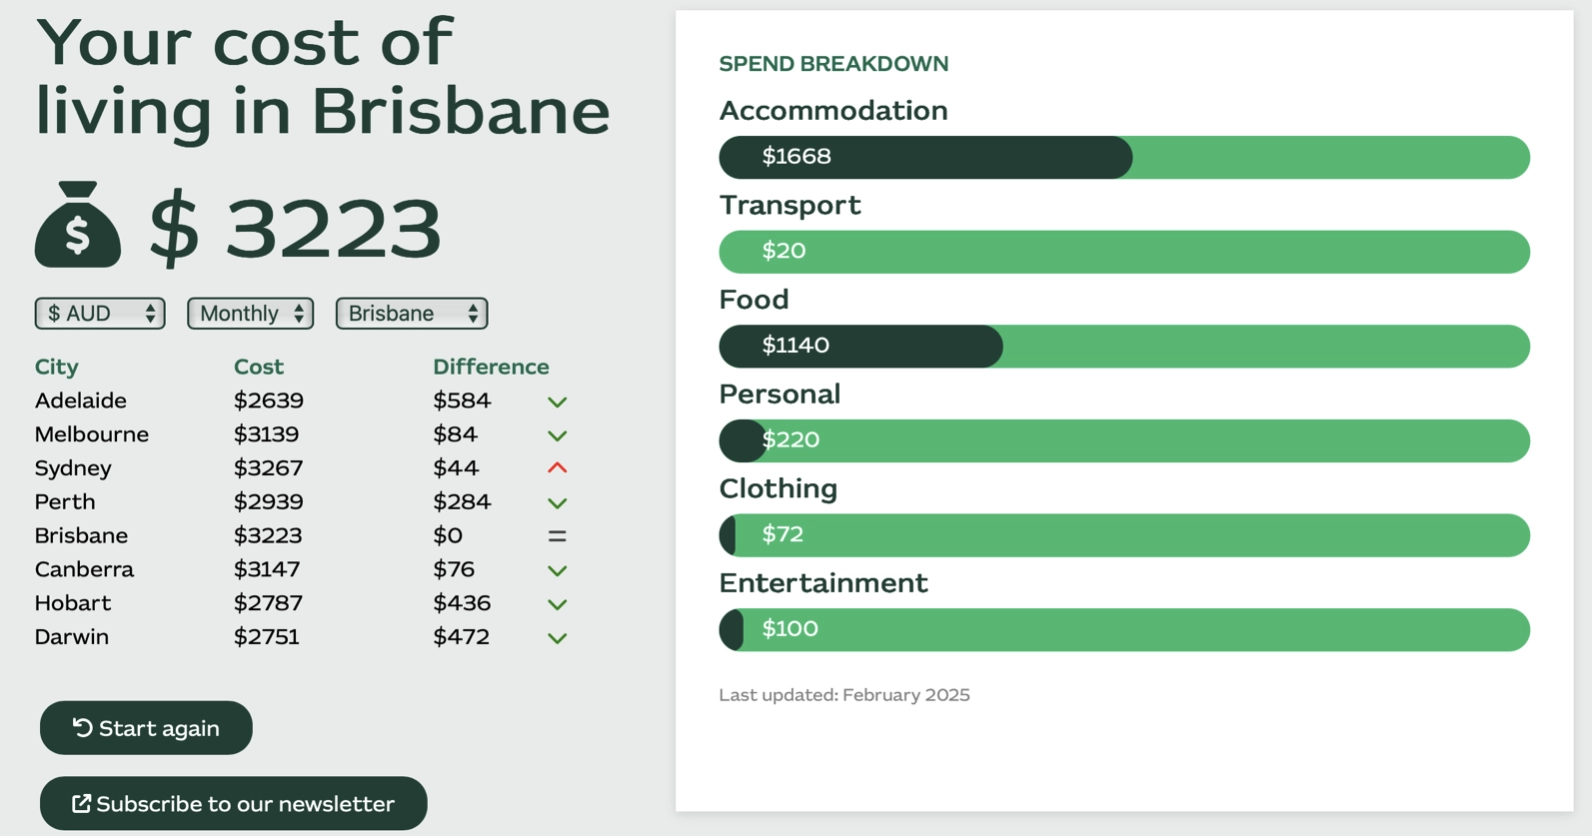Screen dimensions: 1592x836
Task: Click the Transport $20 spend bar
Action: pos(1123,252)
